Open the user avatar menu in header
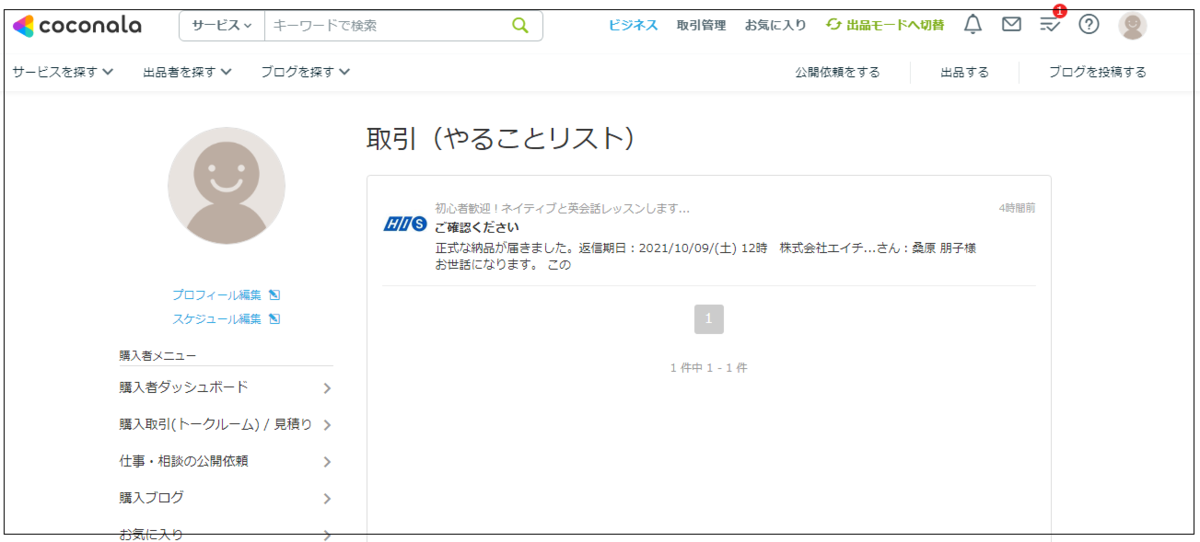The height and width of the screenshot is (542, 1200). pos(1133,26)
